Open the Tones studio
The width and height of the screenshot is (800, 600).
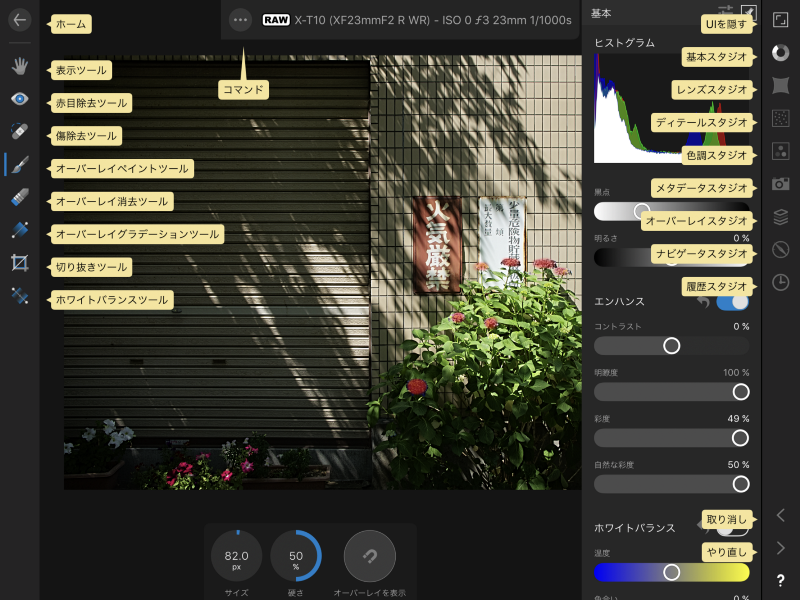tap(781, 151)
